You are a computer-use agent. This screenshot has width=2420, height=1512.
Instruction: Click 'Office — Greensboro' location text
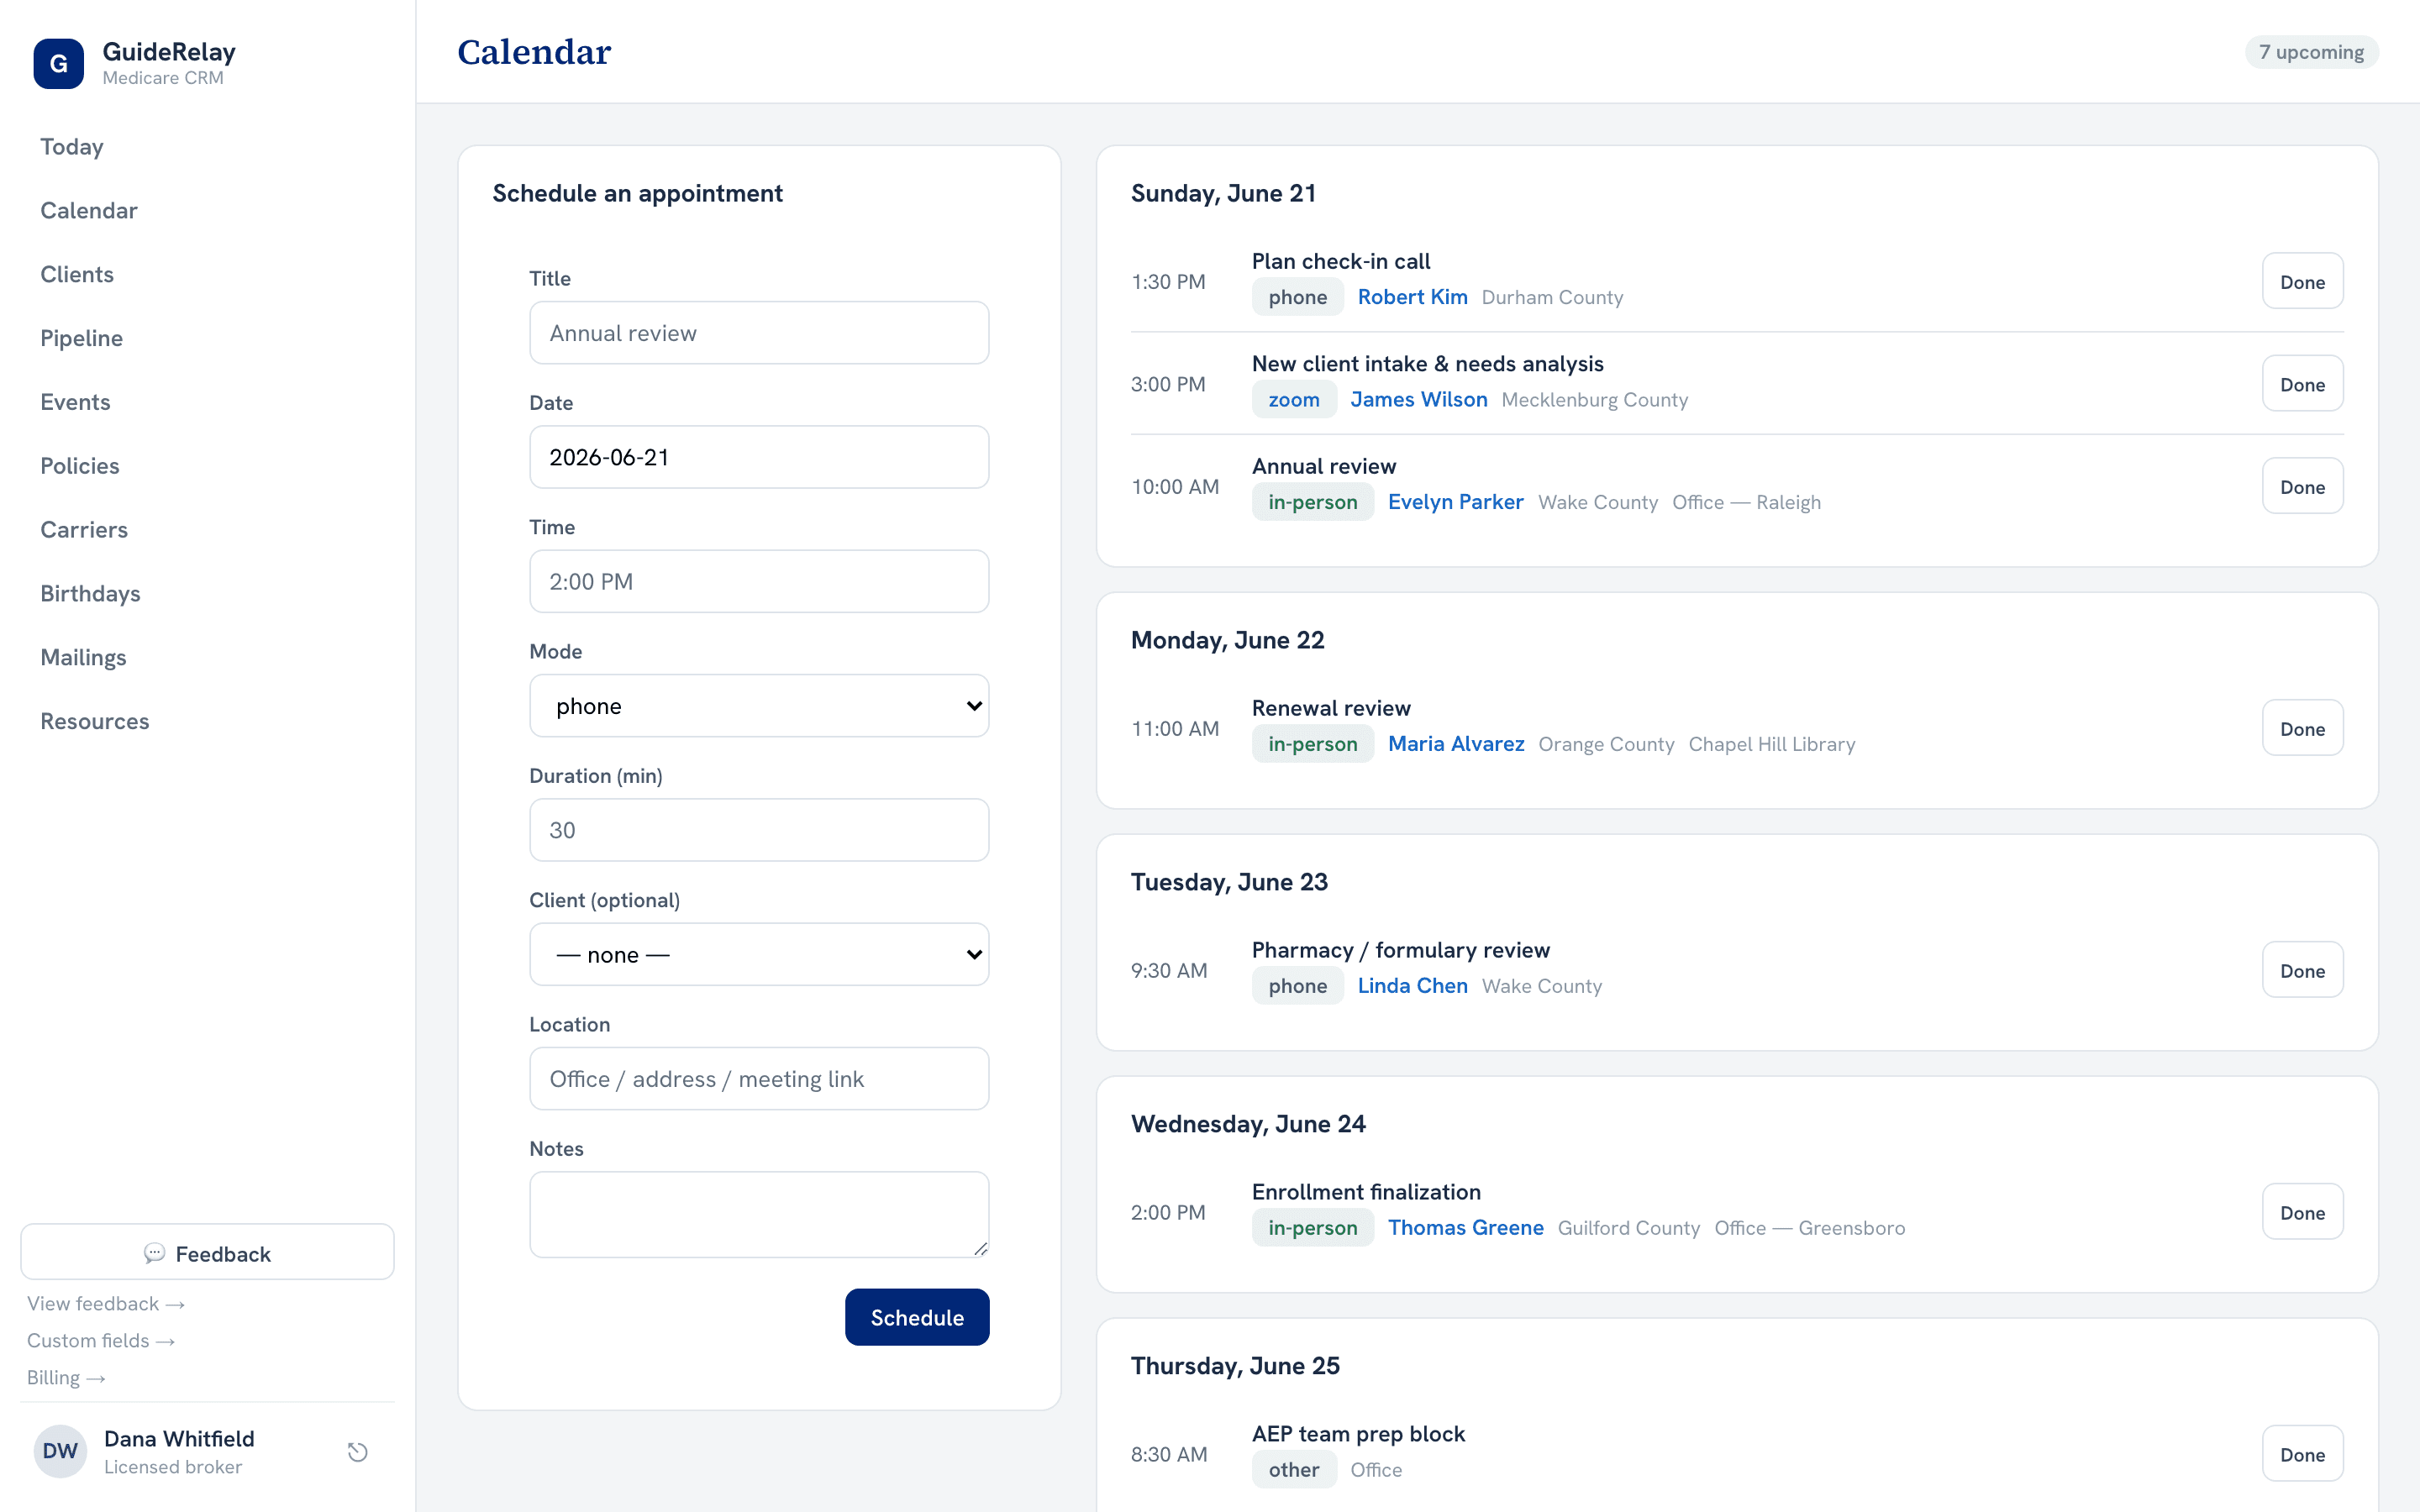tap(1809, 1228)
